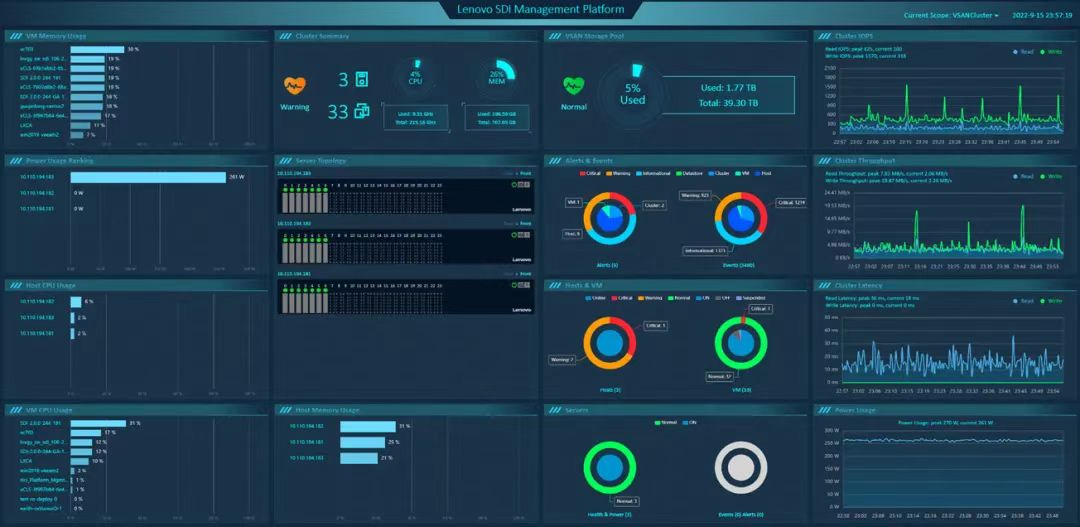Viewport: 1080px width, 527px height.
Task: Toggle Critical legend in Alerts & Events
Action: (x=589, y=173)
